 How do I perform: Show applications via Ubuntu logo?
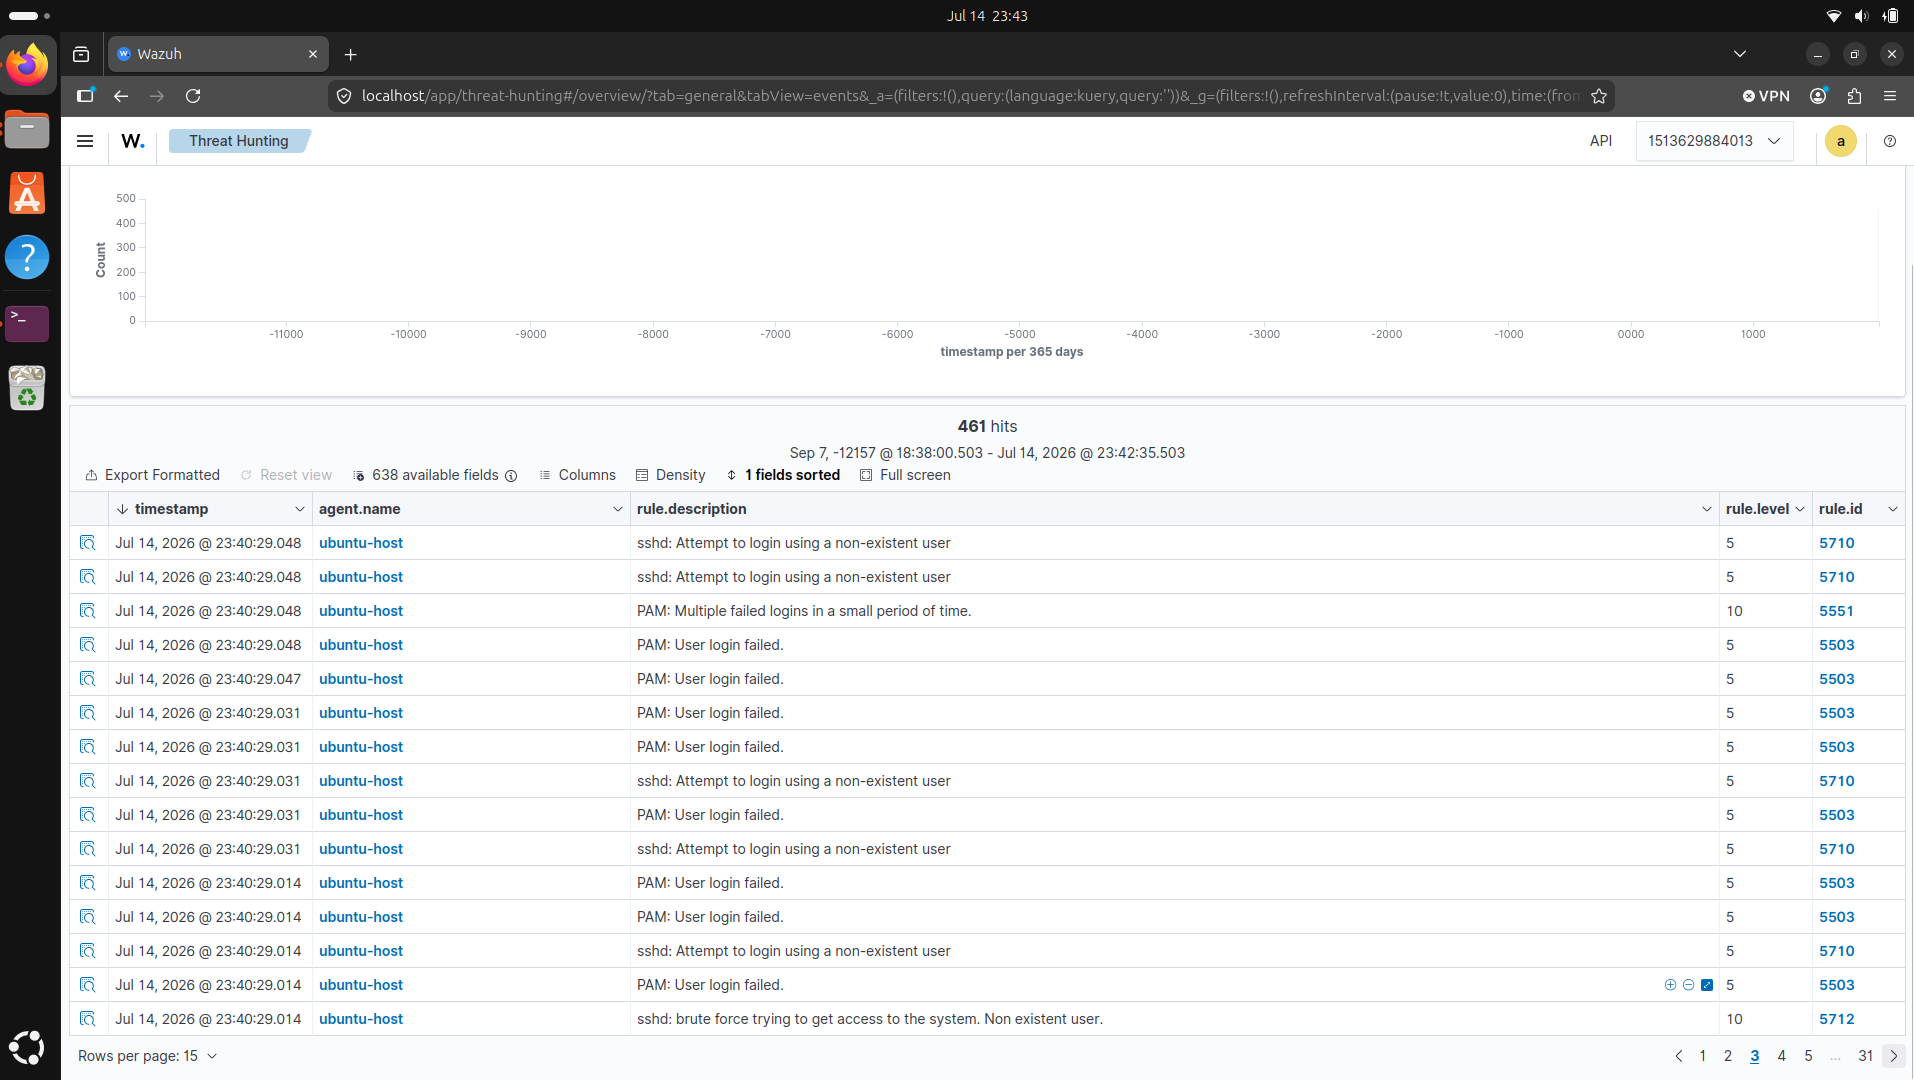point(27,1047)
